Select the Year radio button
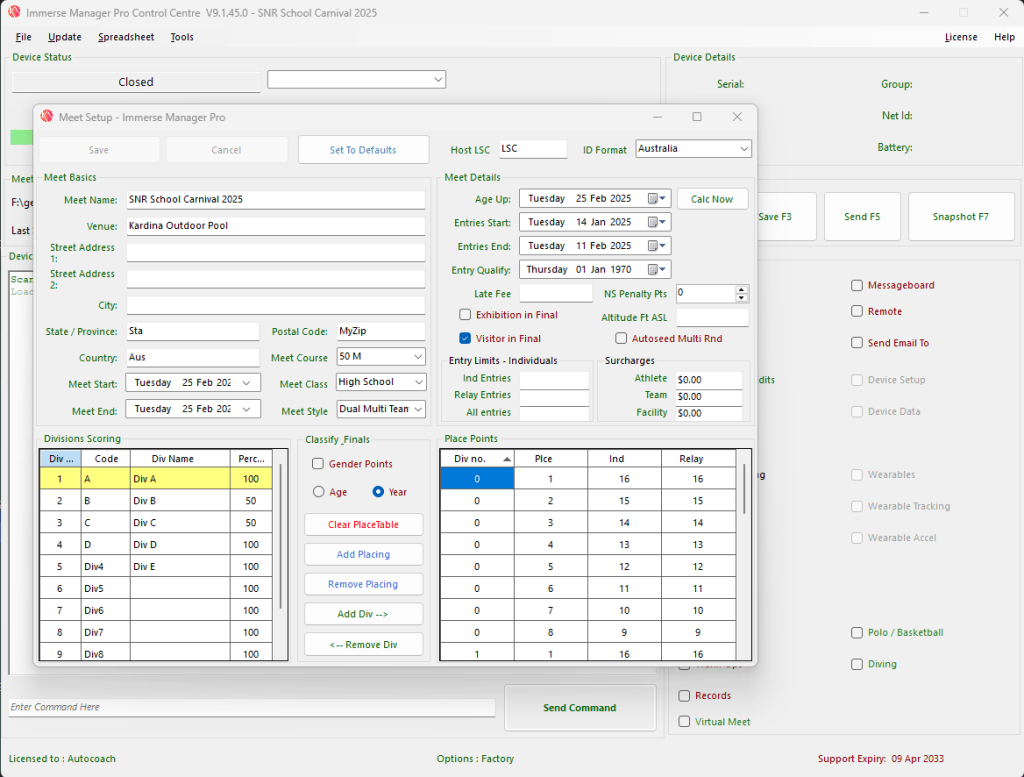This screenshot has height=777, width=1024. 378,492
